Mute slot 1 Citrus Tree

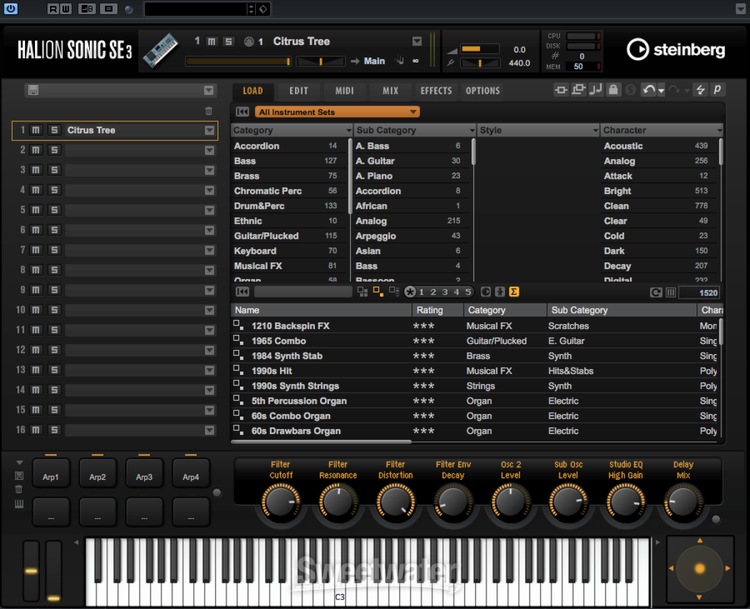[36, 130]
